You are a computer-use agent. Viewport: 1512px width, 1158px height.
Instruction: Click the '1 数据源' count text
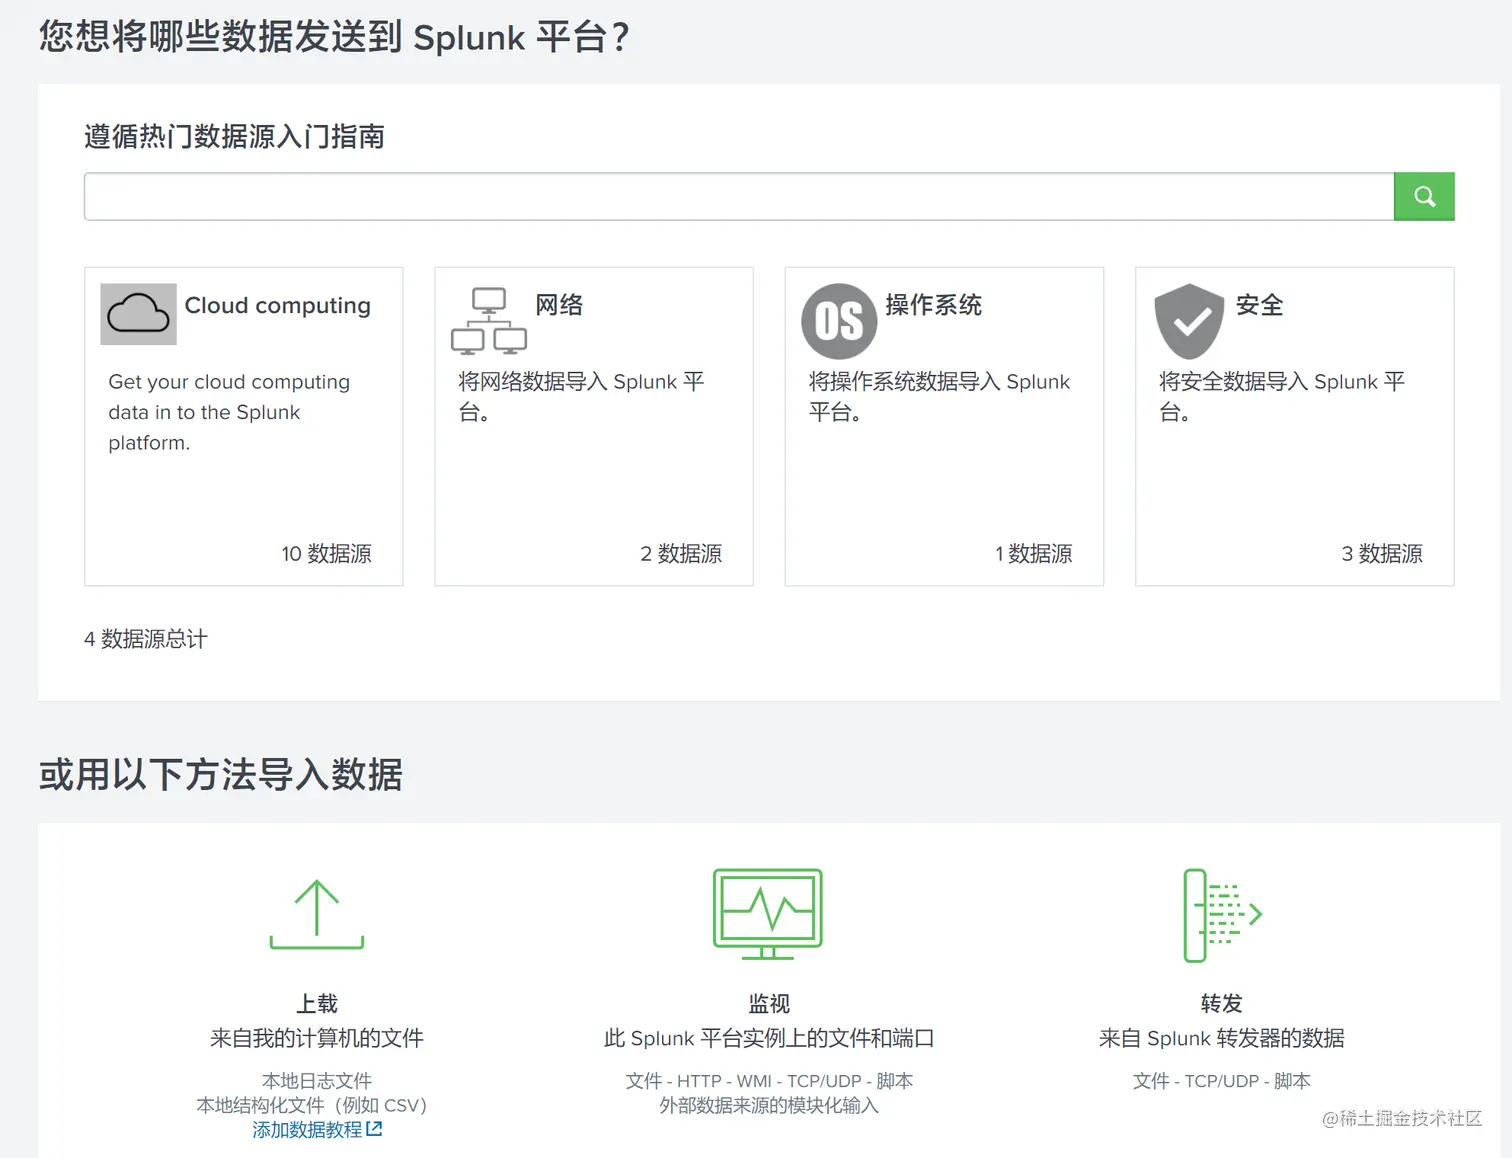(x=1034, y=554)
